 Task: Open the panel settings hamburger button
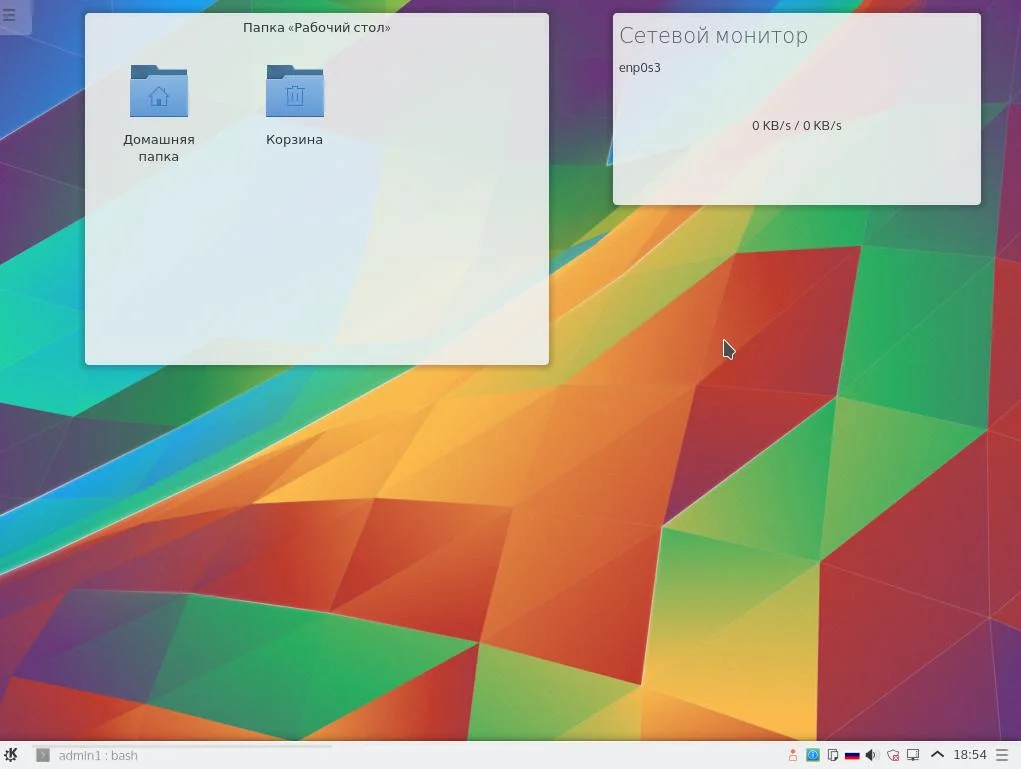tap(1002, 755)
